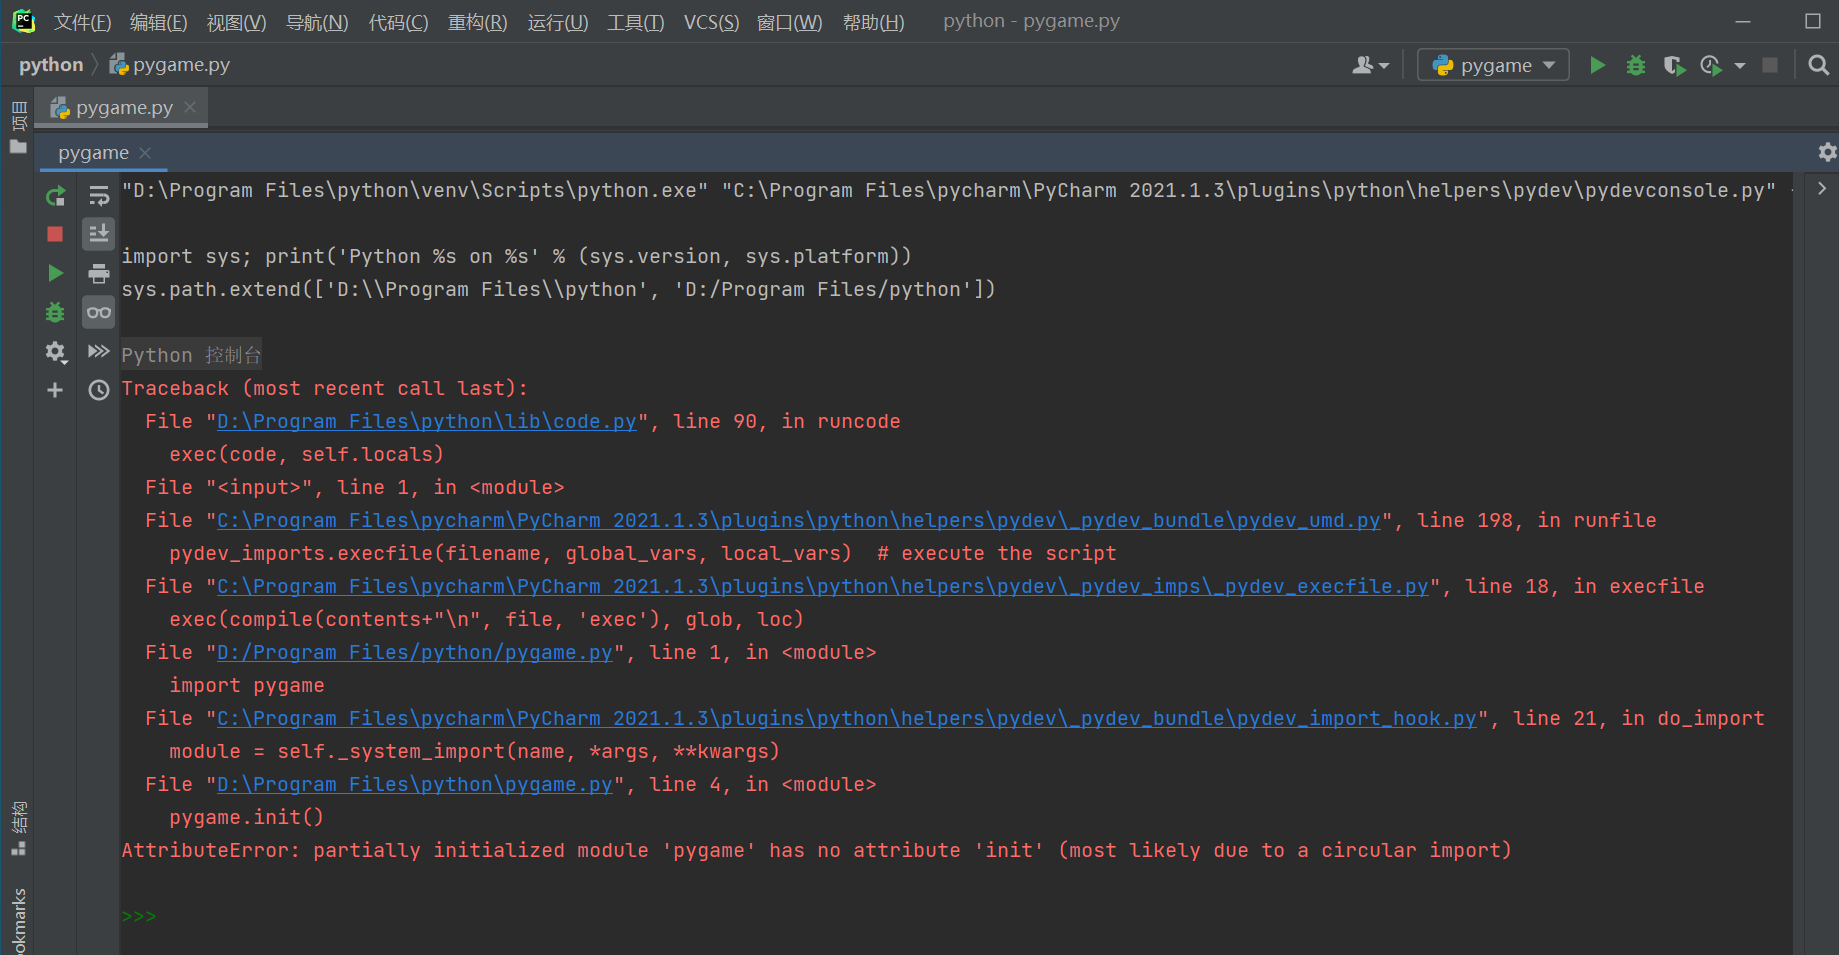Open the 帮助(H) menu
This screenshot has width=1839, height=955.
tap(873, 22)
